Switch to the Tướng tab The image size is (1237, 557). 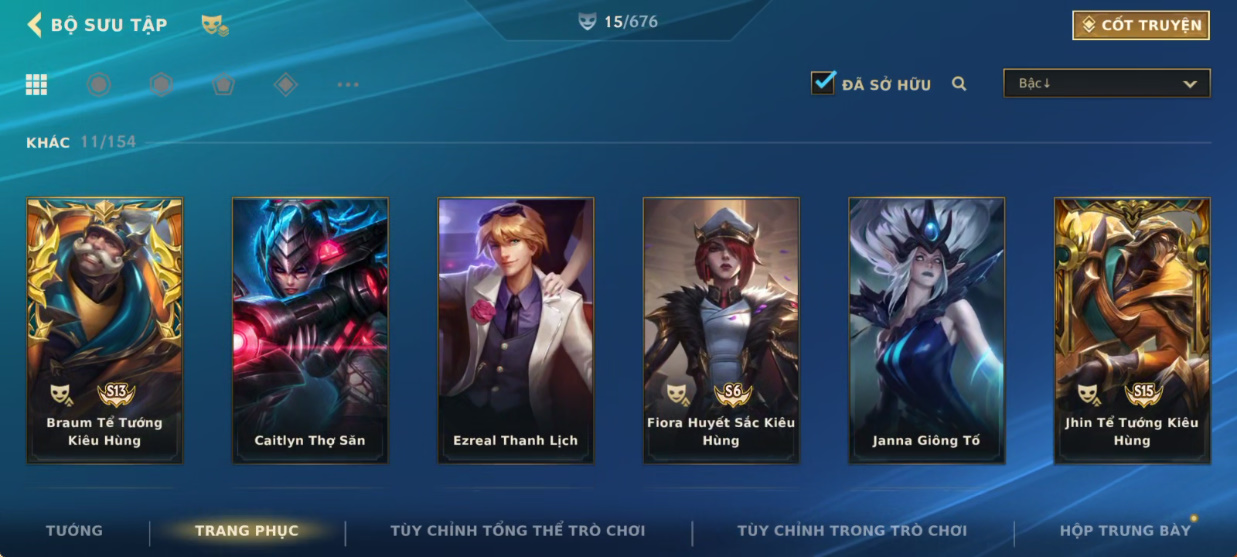pyautogui.click(x=74, y=530)
